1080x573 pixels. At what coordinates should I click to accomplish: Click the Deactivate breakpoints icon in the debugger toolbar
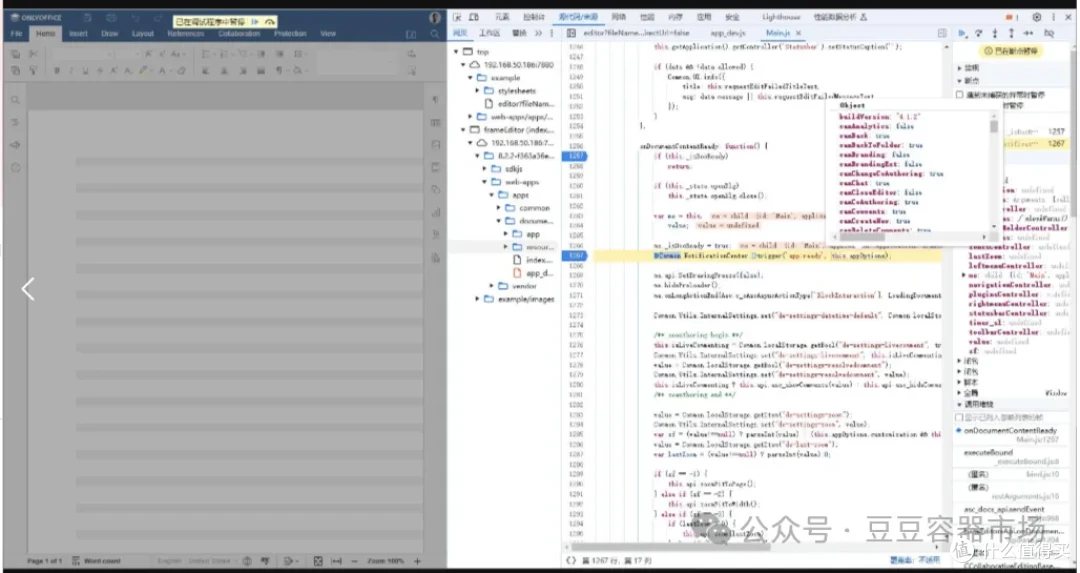tap(1049, 33)
